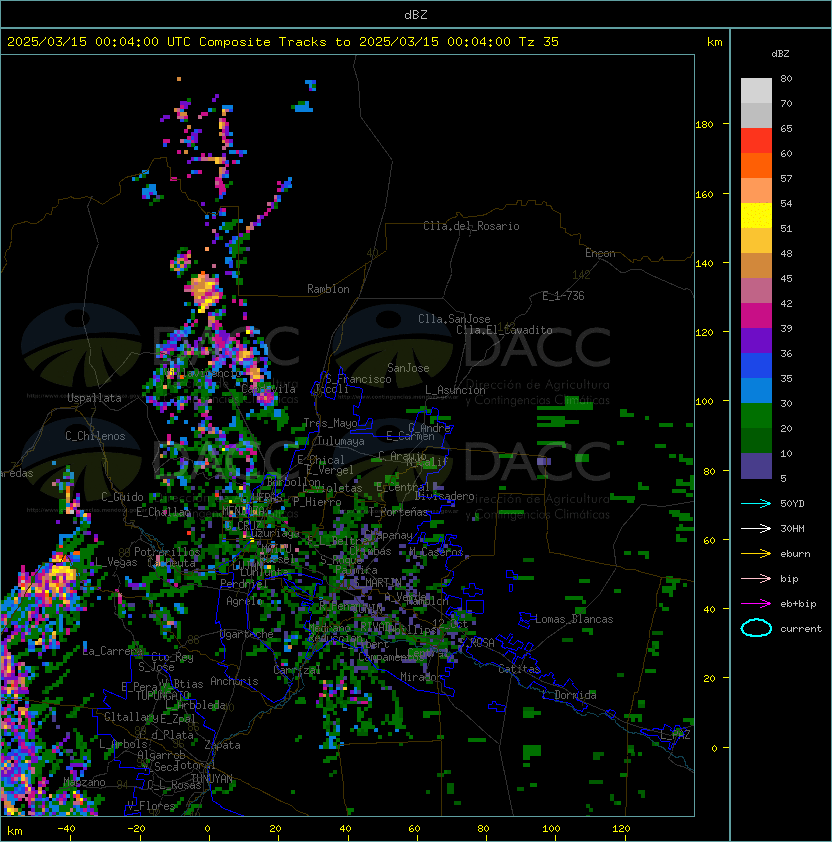This screenshot has height=842, width=832.
Task: Select the dark orange 57-60 dBZ swatch
Action: click(x=756, y=165)
